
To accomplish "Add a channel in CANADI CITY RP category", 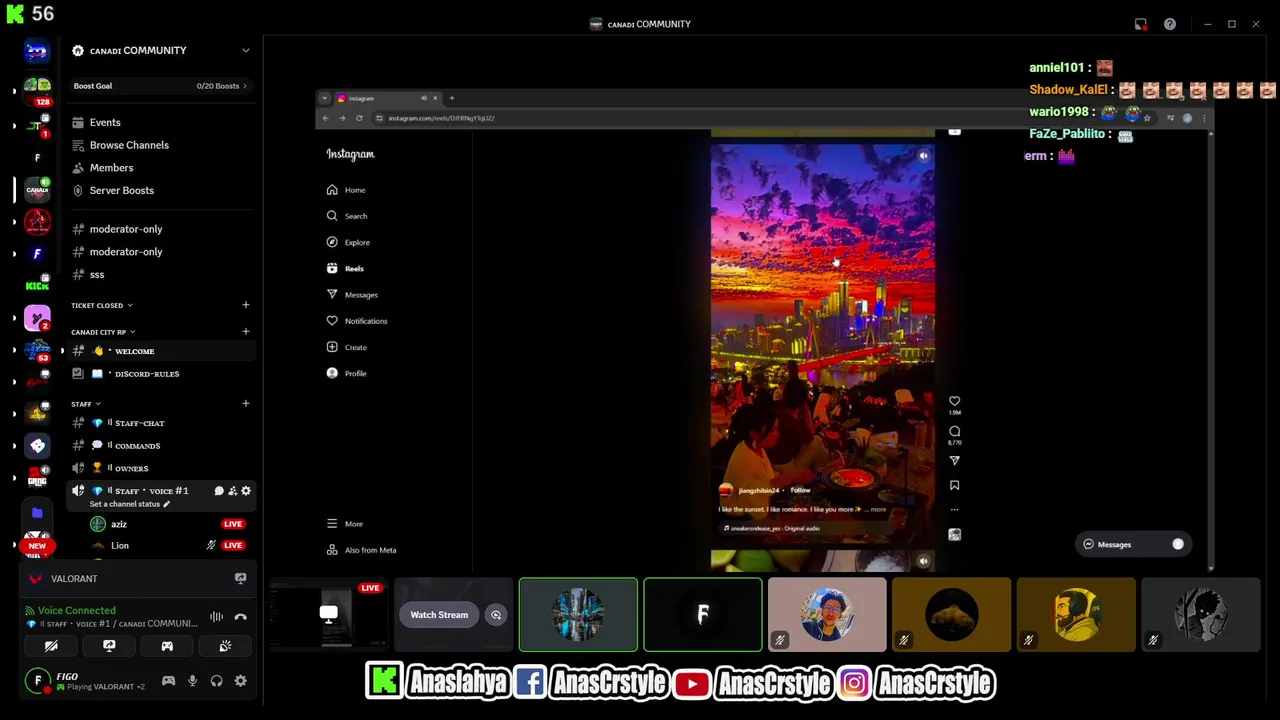I will coord(246,331).
